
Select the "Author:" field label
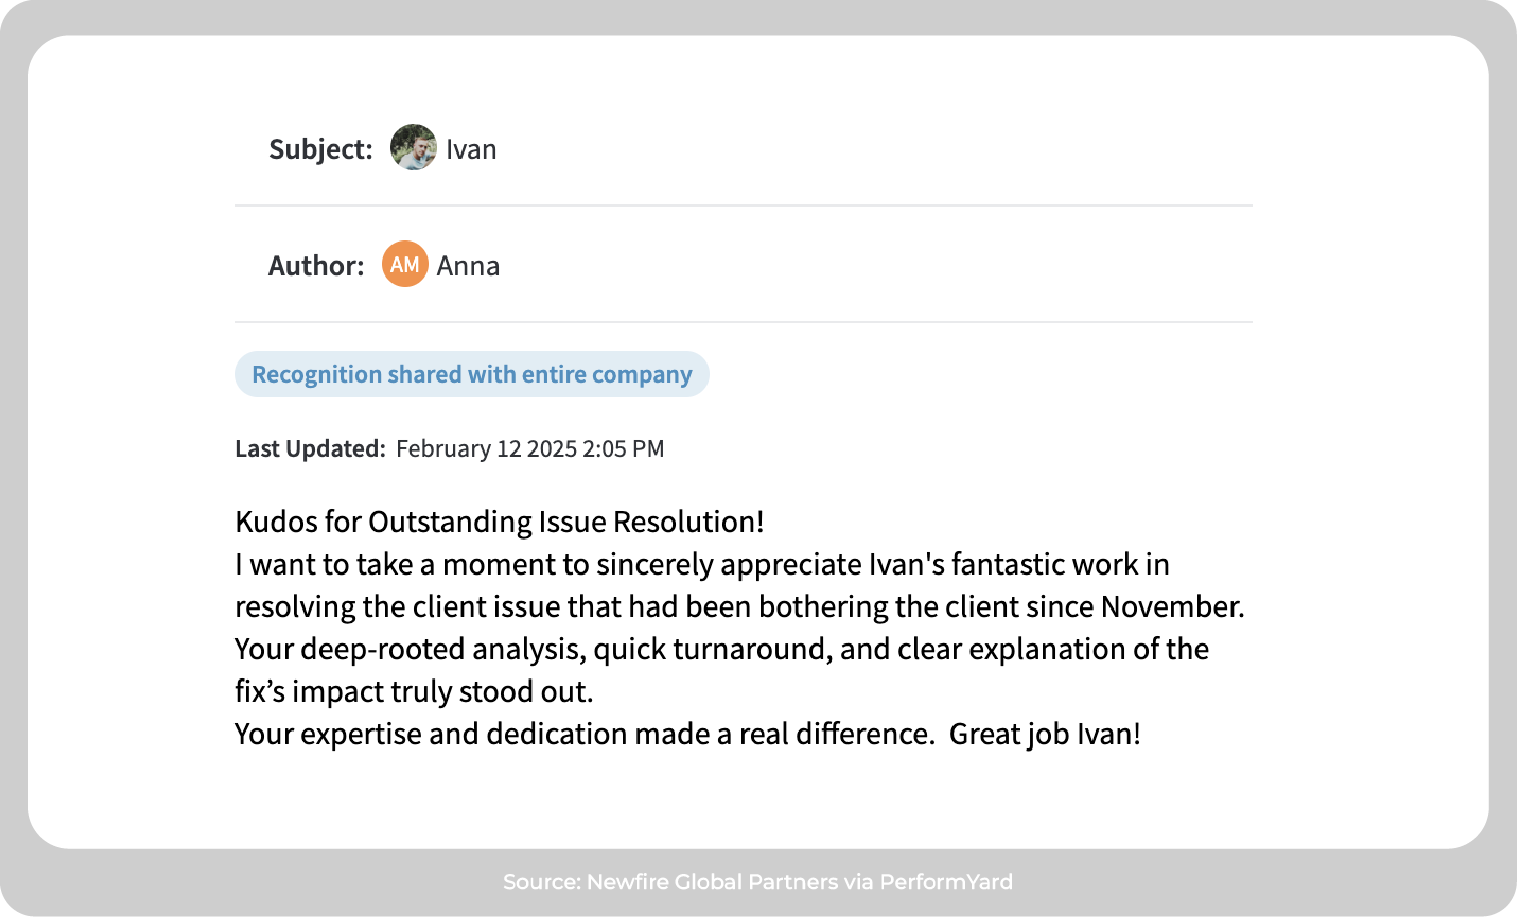(x=316, y=266)
